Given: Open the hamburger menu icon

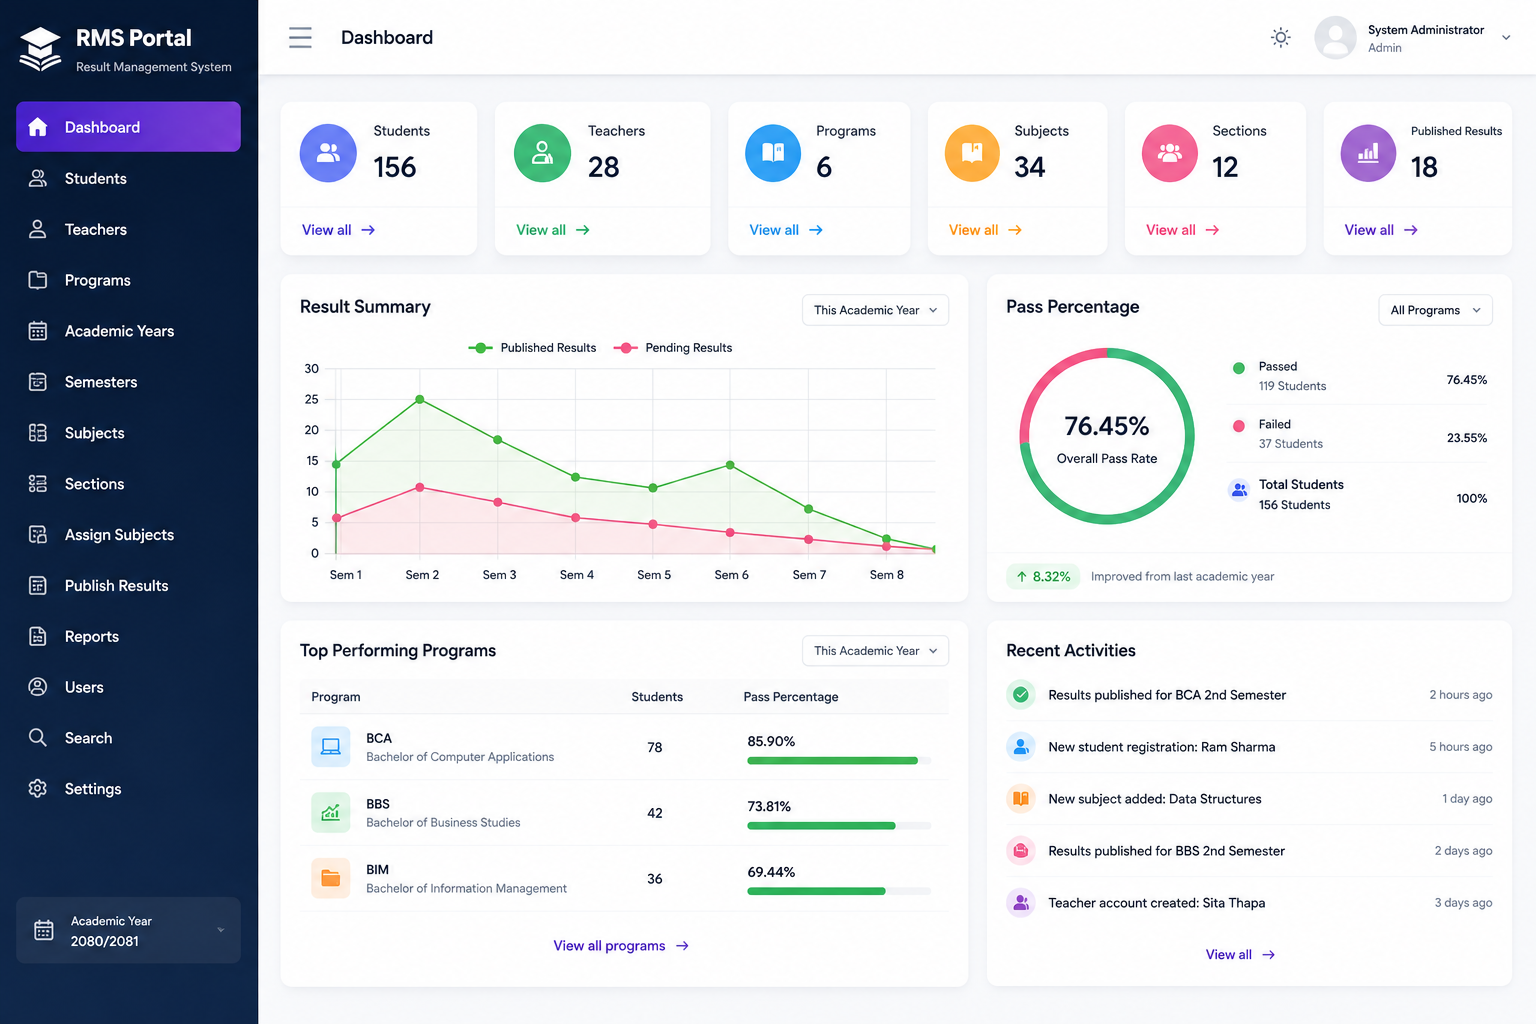Looking at the screenshot, I should 300,38.
